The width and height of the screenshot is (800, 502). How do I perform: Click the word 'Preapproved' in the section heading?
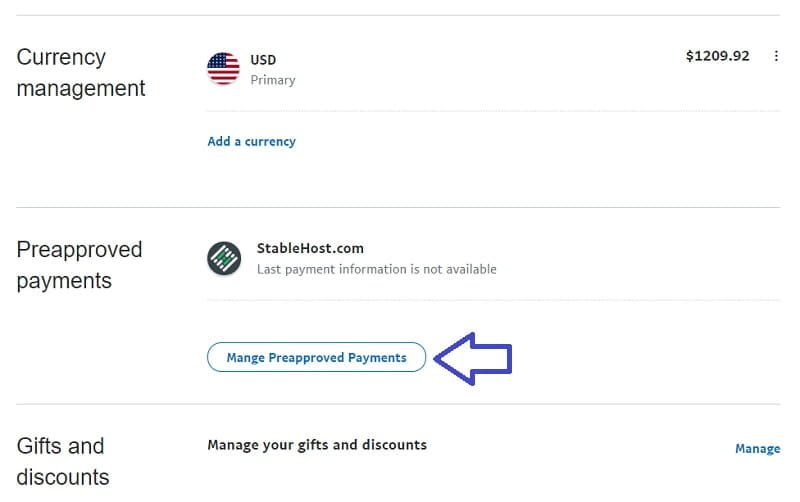coord(80,250)
